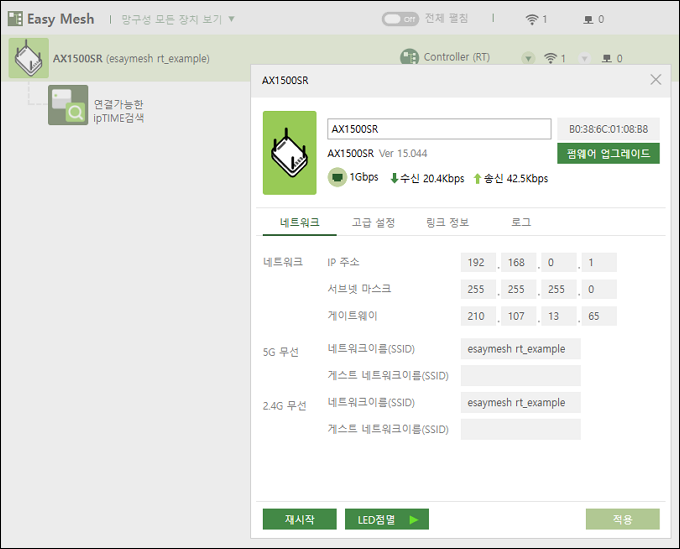Switch to the 링크 정보 tab
Viewport: 680px width, 549px height.
[448, 222]
